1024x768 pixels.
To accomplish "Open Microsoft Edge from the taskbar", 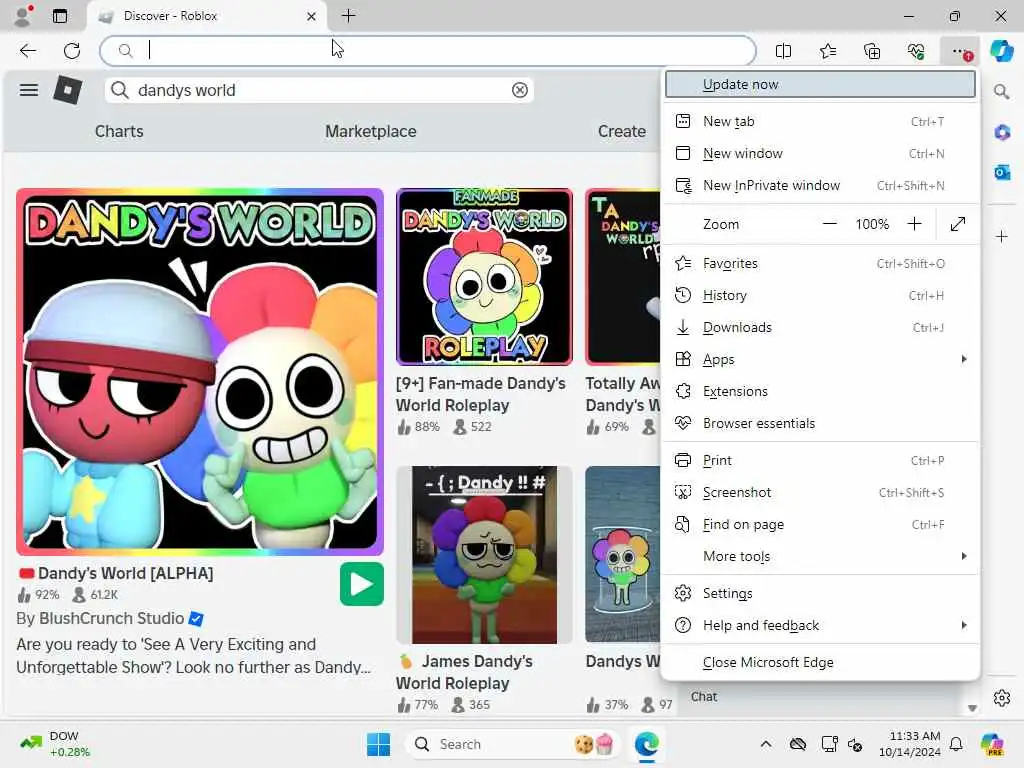I will pyautogui.click(x=647, y=744).
